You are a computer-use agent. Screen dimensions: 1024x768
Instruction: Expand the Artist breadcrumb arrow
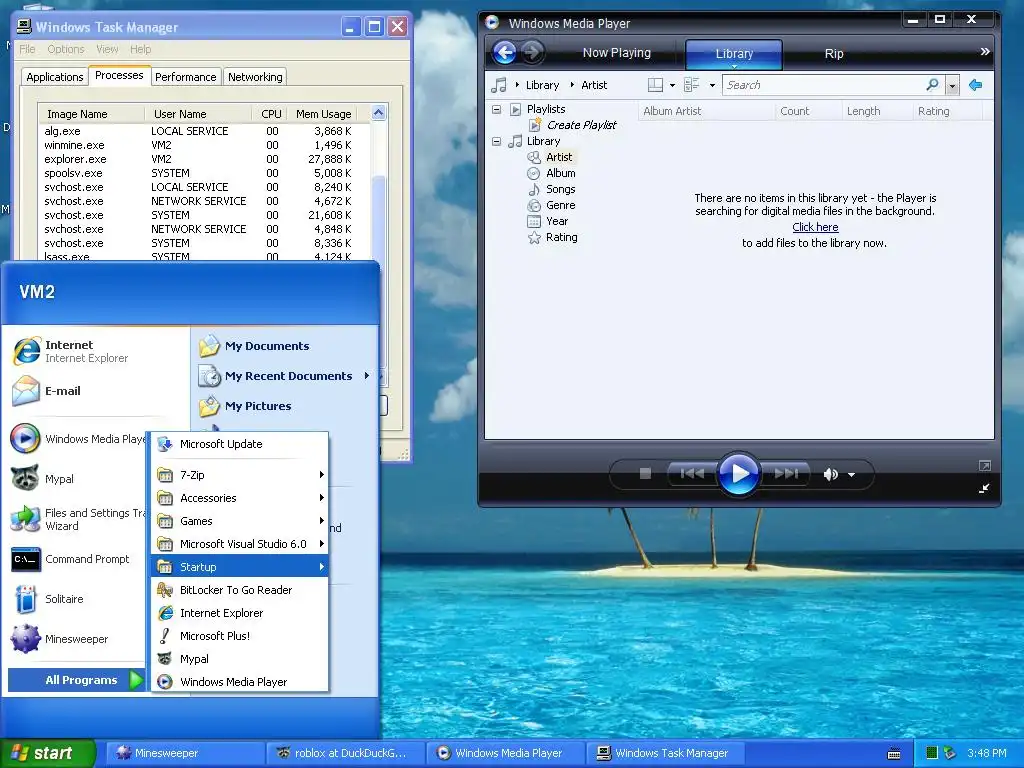[x=572, y=85]
